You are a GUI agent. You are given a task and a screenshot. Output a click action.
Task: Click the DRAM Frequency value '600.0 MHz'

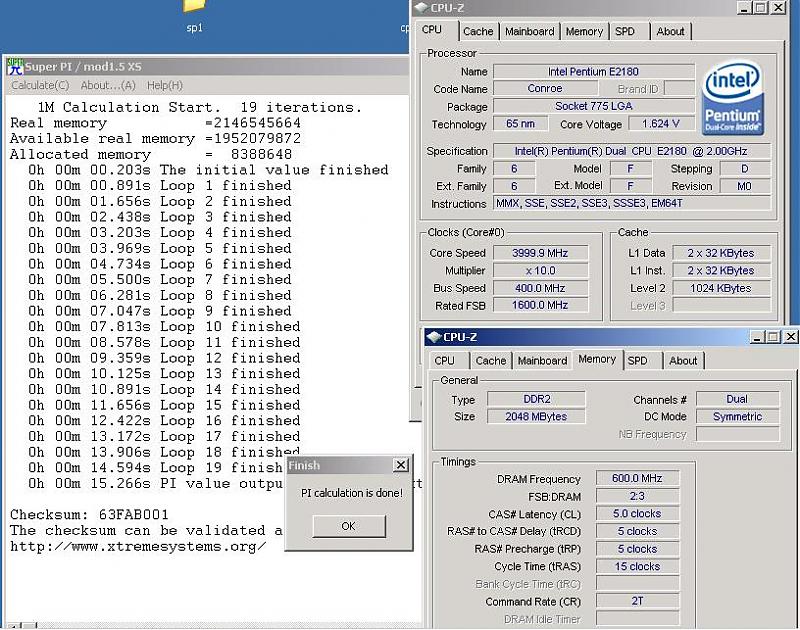(x=637, y=478)
